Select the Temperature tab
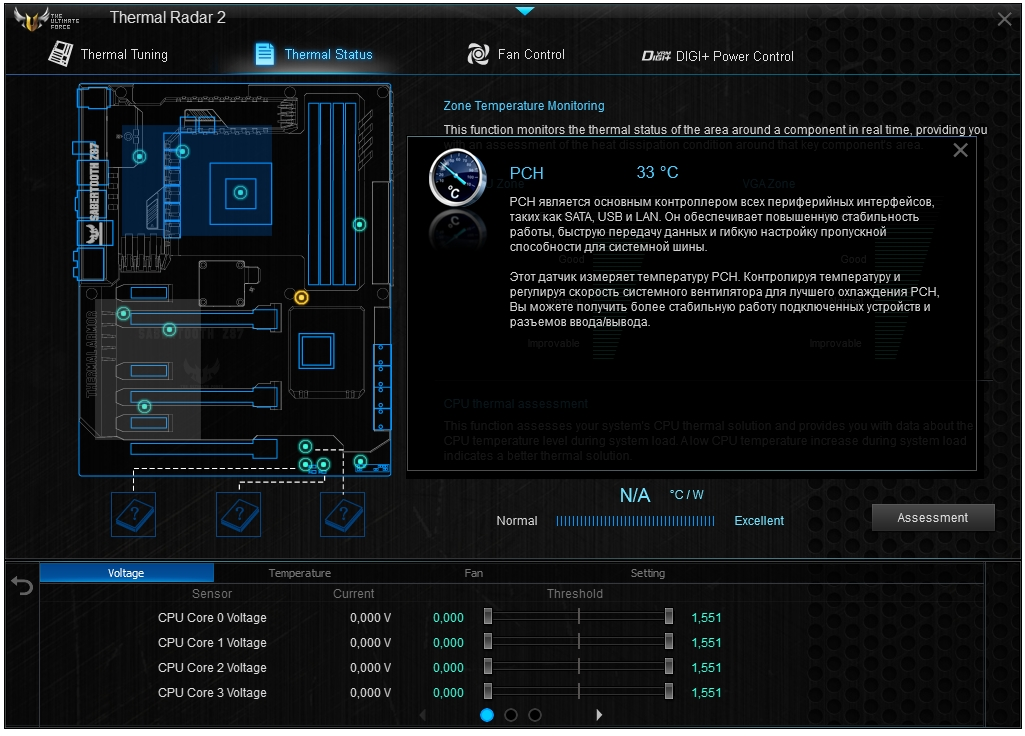This screenshot has height=736, width=1025. tap(299, 573)
